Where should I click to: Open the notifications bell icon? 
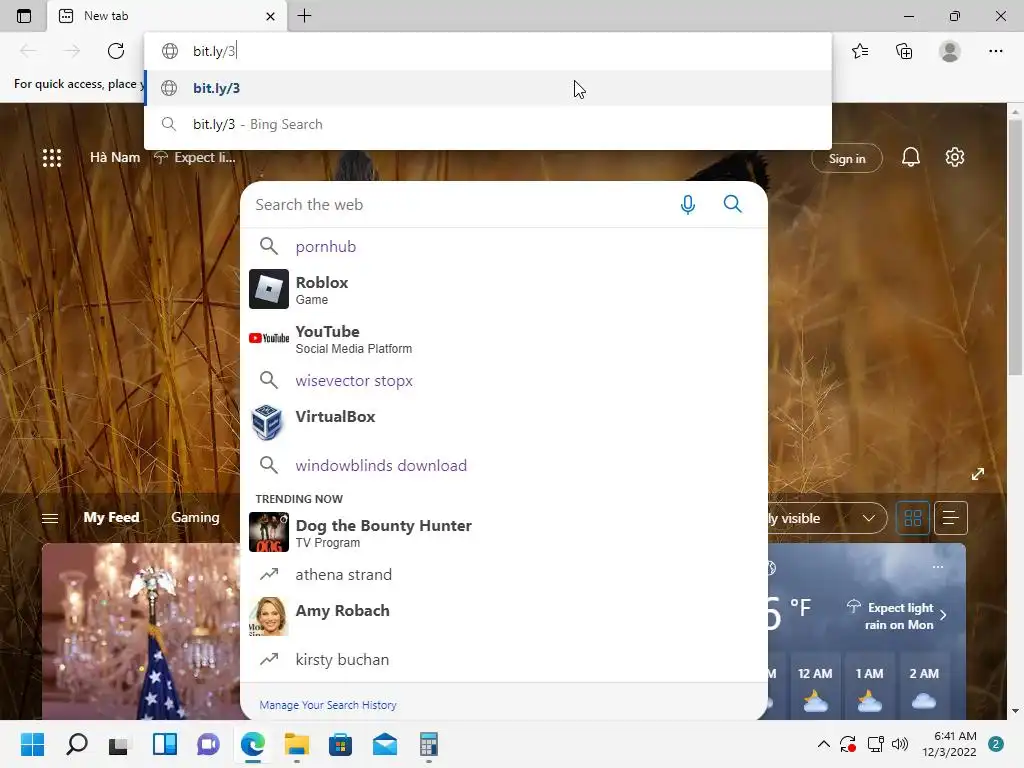[x=910, y=157]
